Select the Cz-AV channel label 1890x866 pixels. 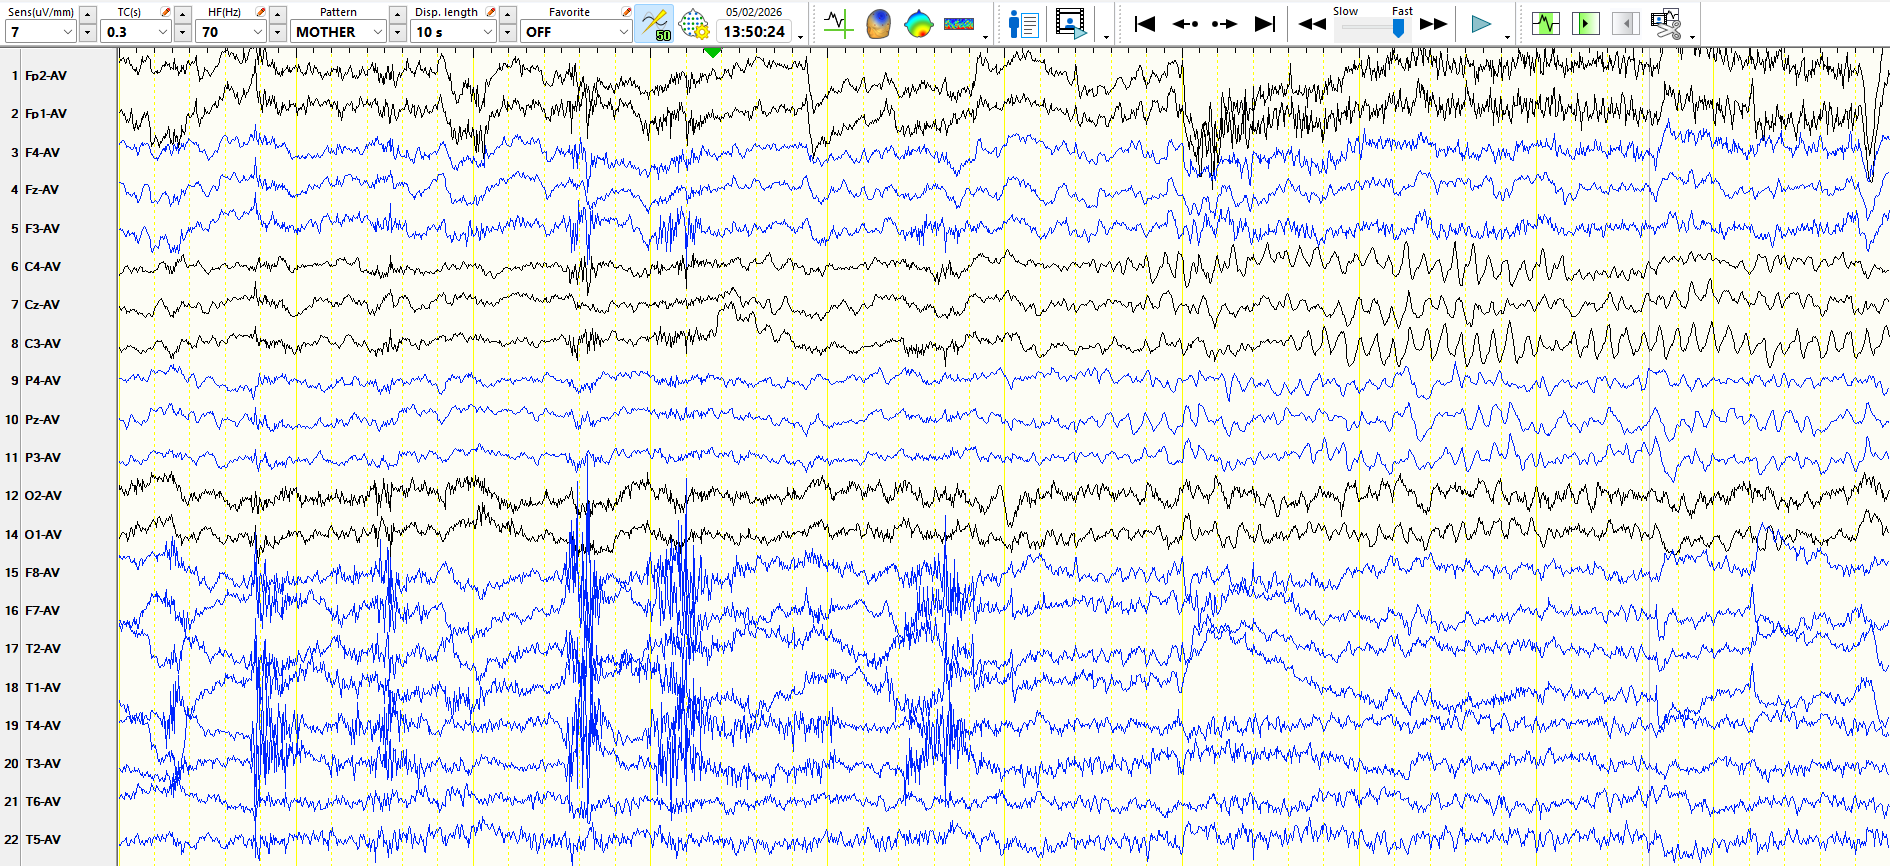tap(42, 305)
